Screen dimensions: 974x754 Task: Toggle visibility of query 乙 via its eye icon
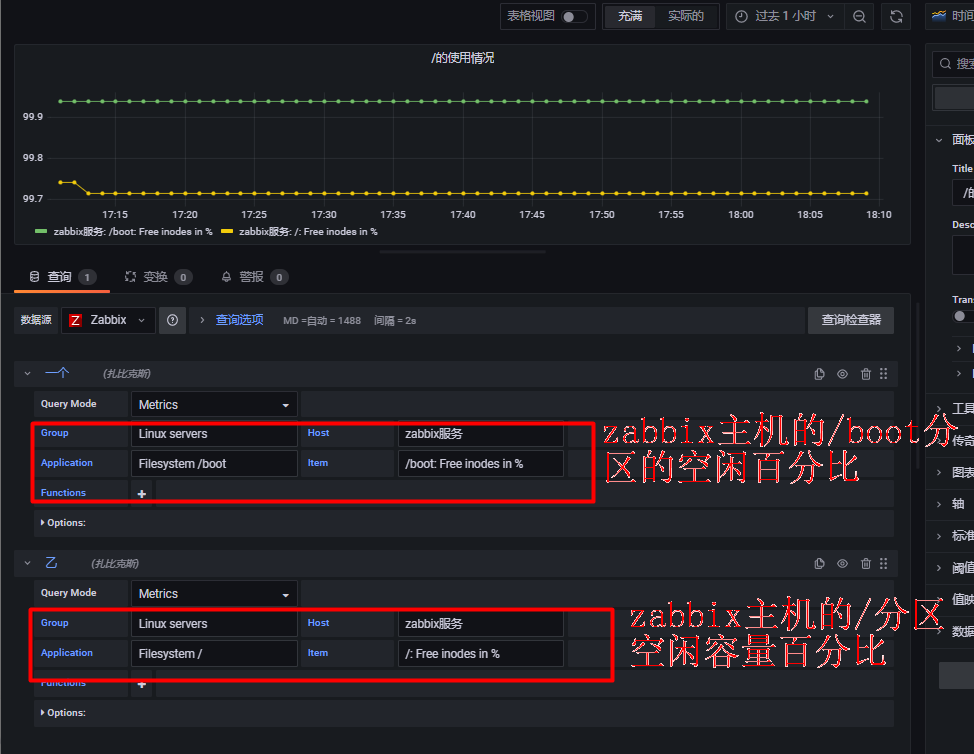(x=842, y=563)
